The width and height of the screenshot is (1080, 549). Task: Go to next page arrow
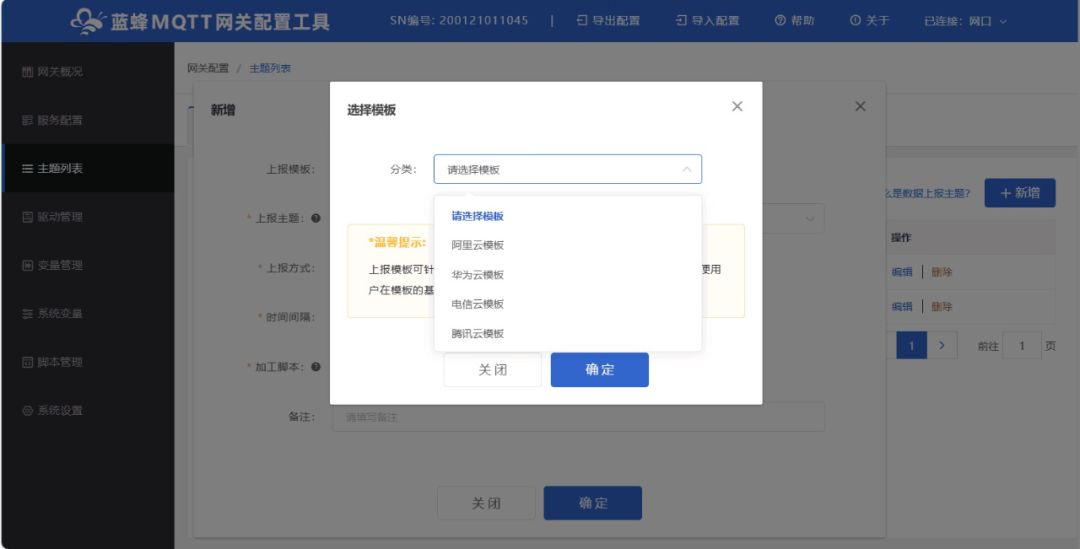[942, 345]
